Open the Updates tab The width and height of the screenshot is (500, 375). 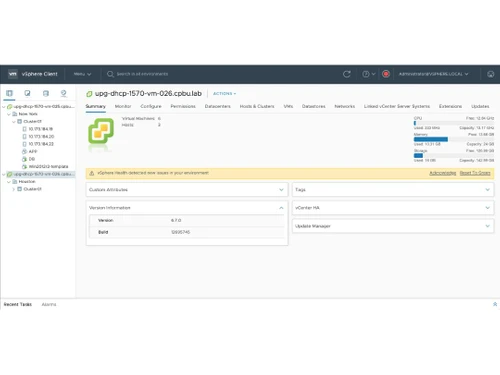coord(480,106)
